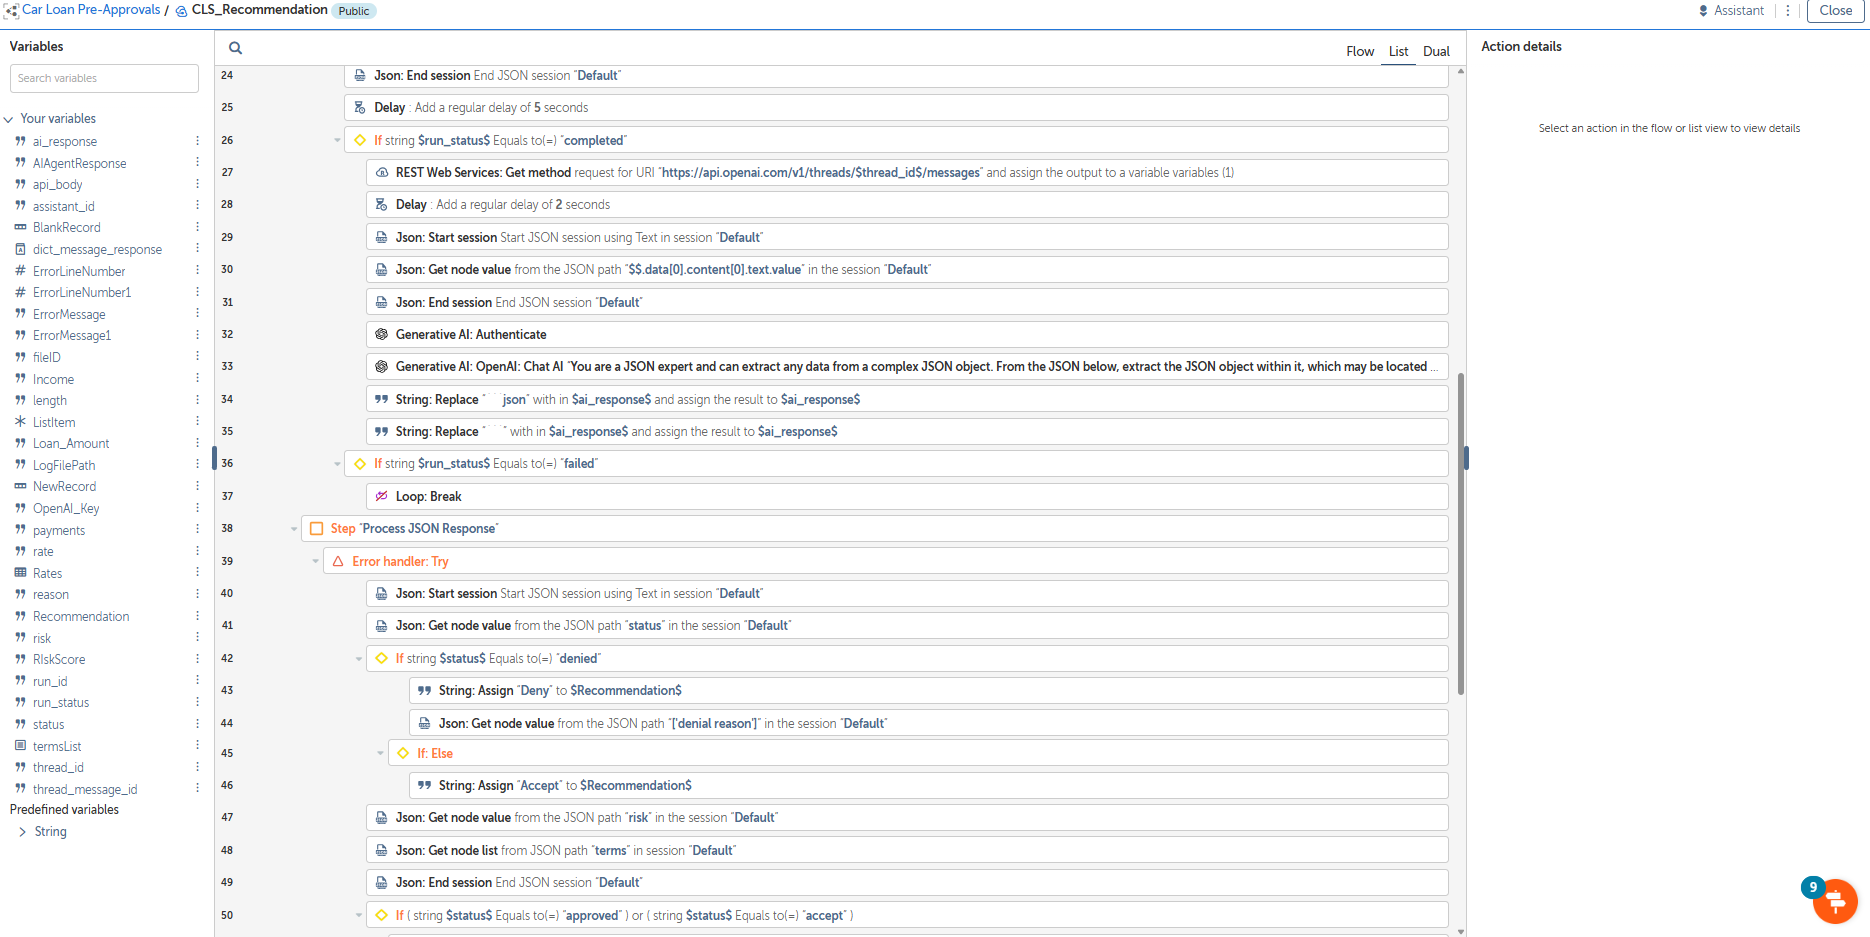Screen dimensions: 1870x937
Task: Click the scroll up arrow of action list
Action: click(x=1461, y=71)
